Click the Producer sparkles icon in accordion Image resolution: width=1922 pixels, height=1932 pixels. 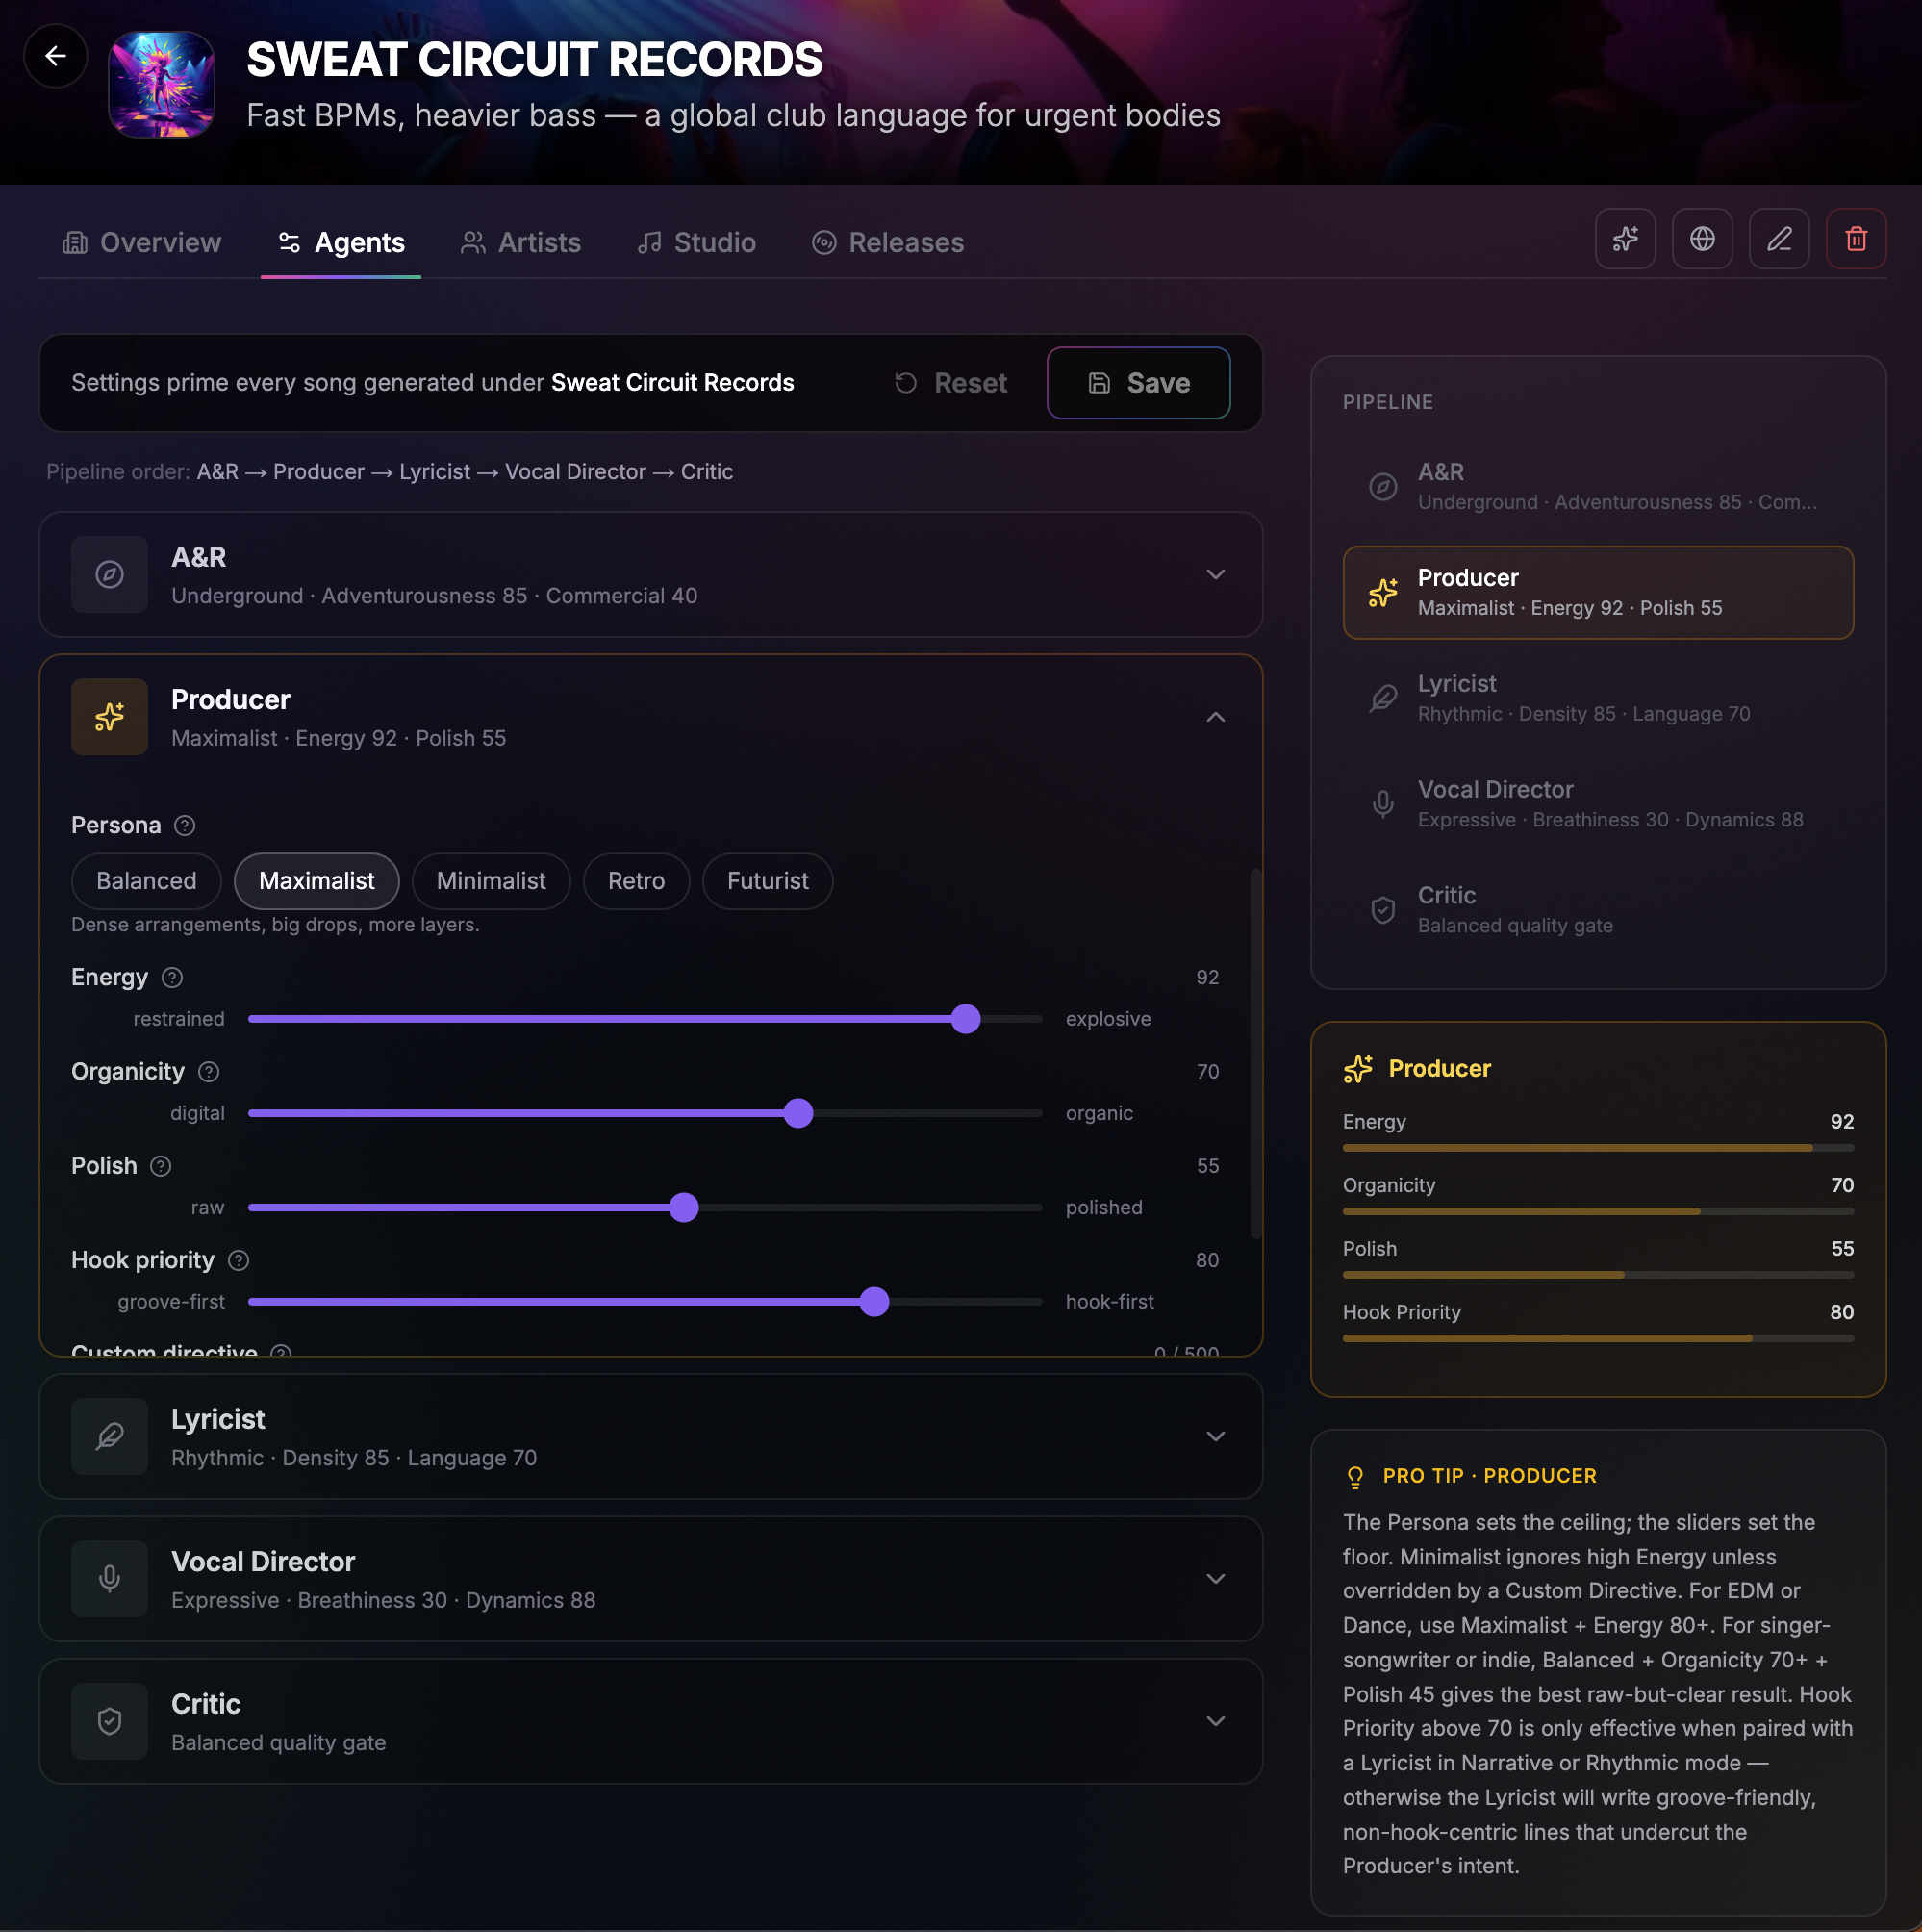click(109, 716)
